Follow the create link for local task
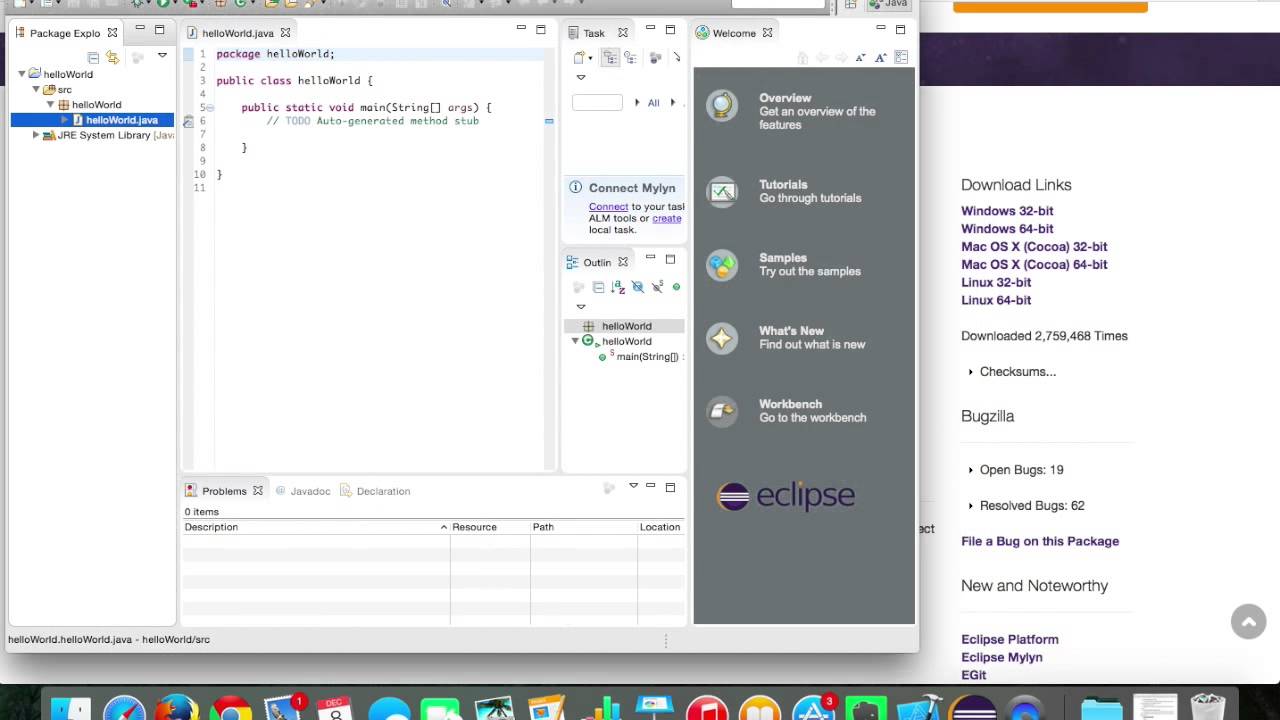This screenshot has height=720, width=1280. coord(666,218)
